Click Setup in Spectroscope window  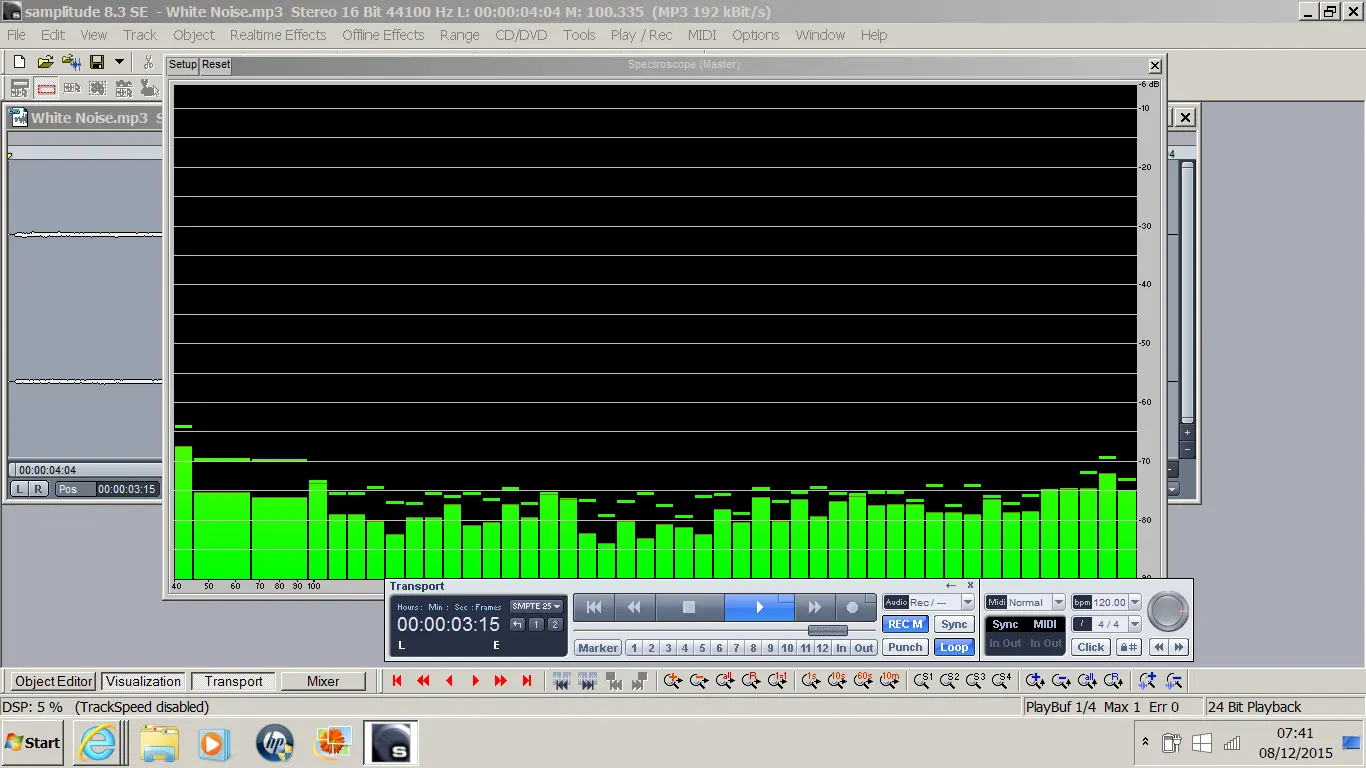pos(183,64)
